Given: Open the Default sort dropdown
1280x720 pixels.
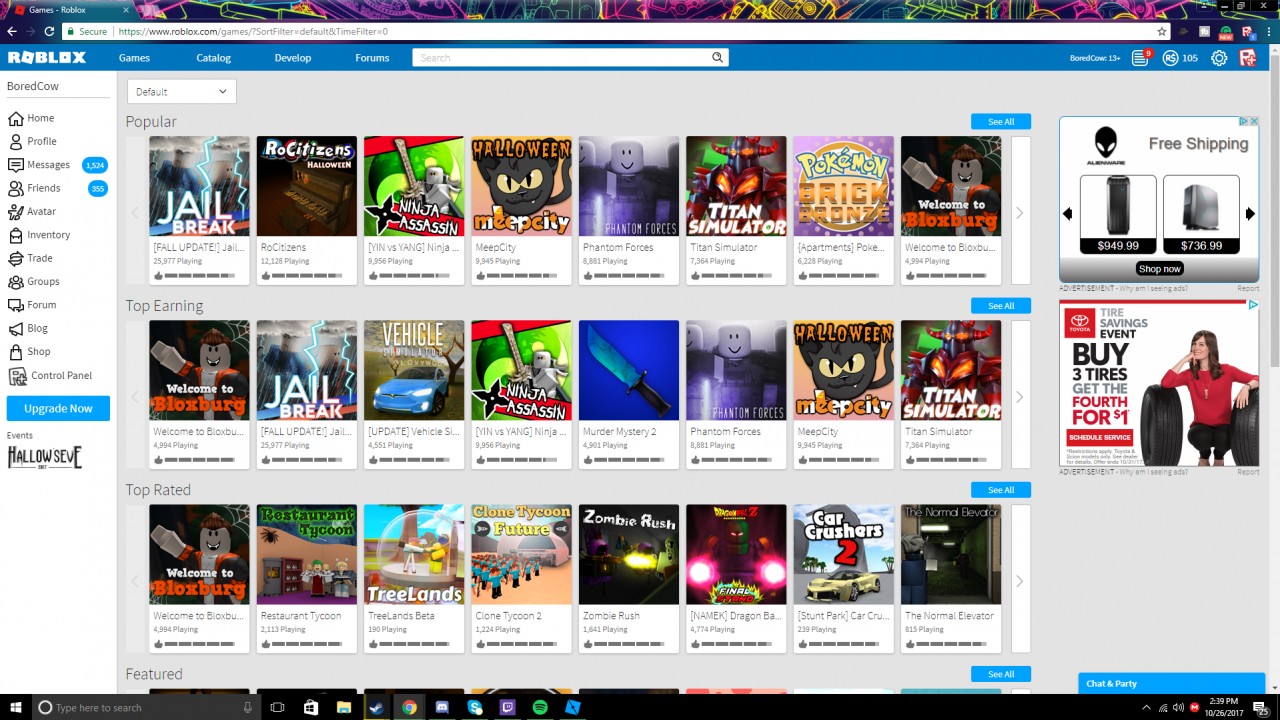Looking at the screenshot, I should click(x=182, y=91).
